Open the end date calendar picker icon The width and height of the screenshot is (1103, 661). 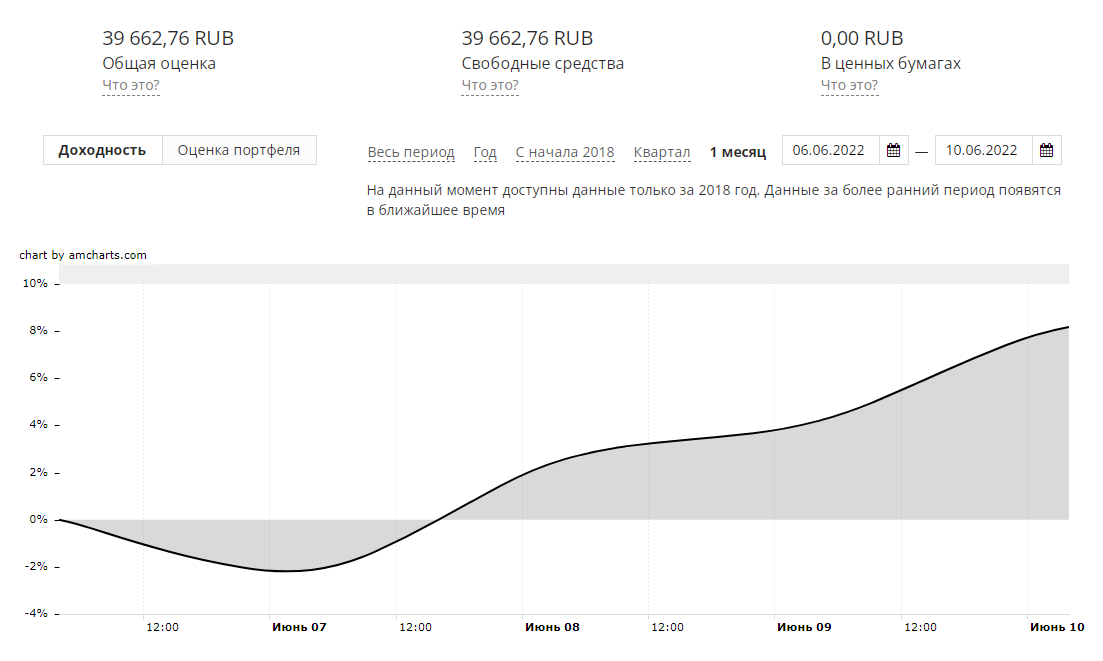[1047, 151]
